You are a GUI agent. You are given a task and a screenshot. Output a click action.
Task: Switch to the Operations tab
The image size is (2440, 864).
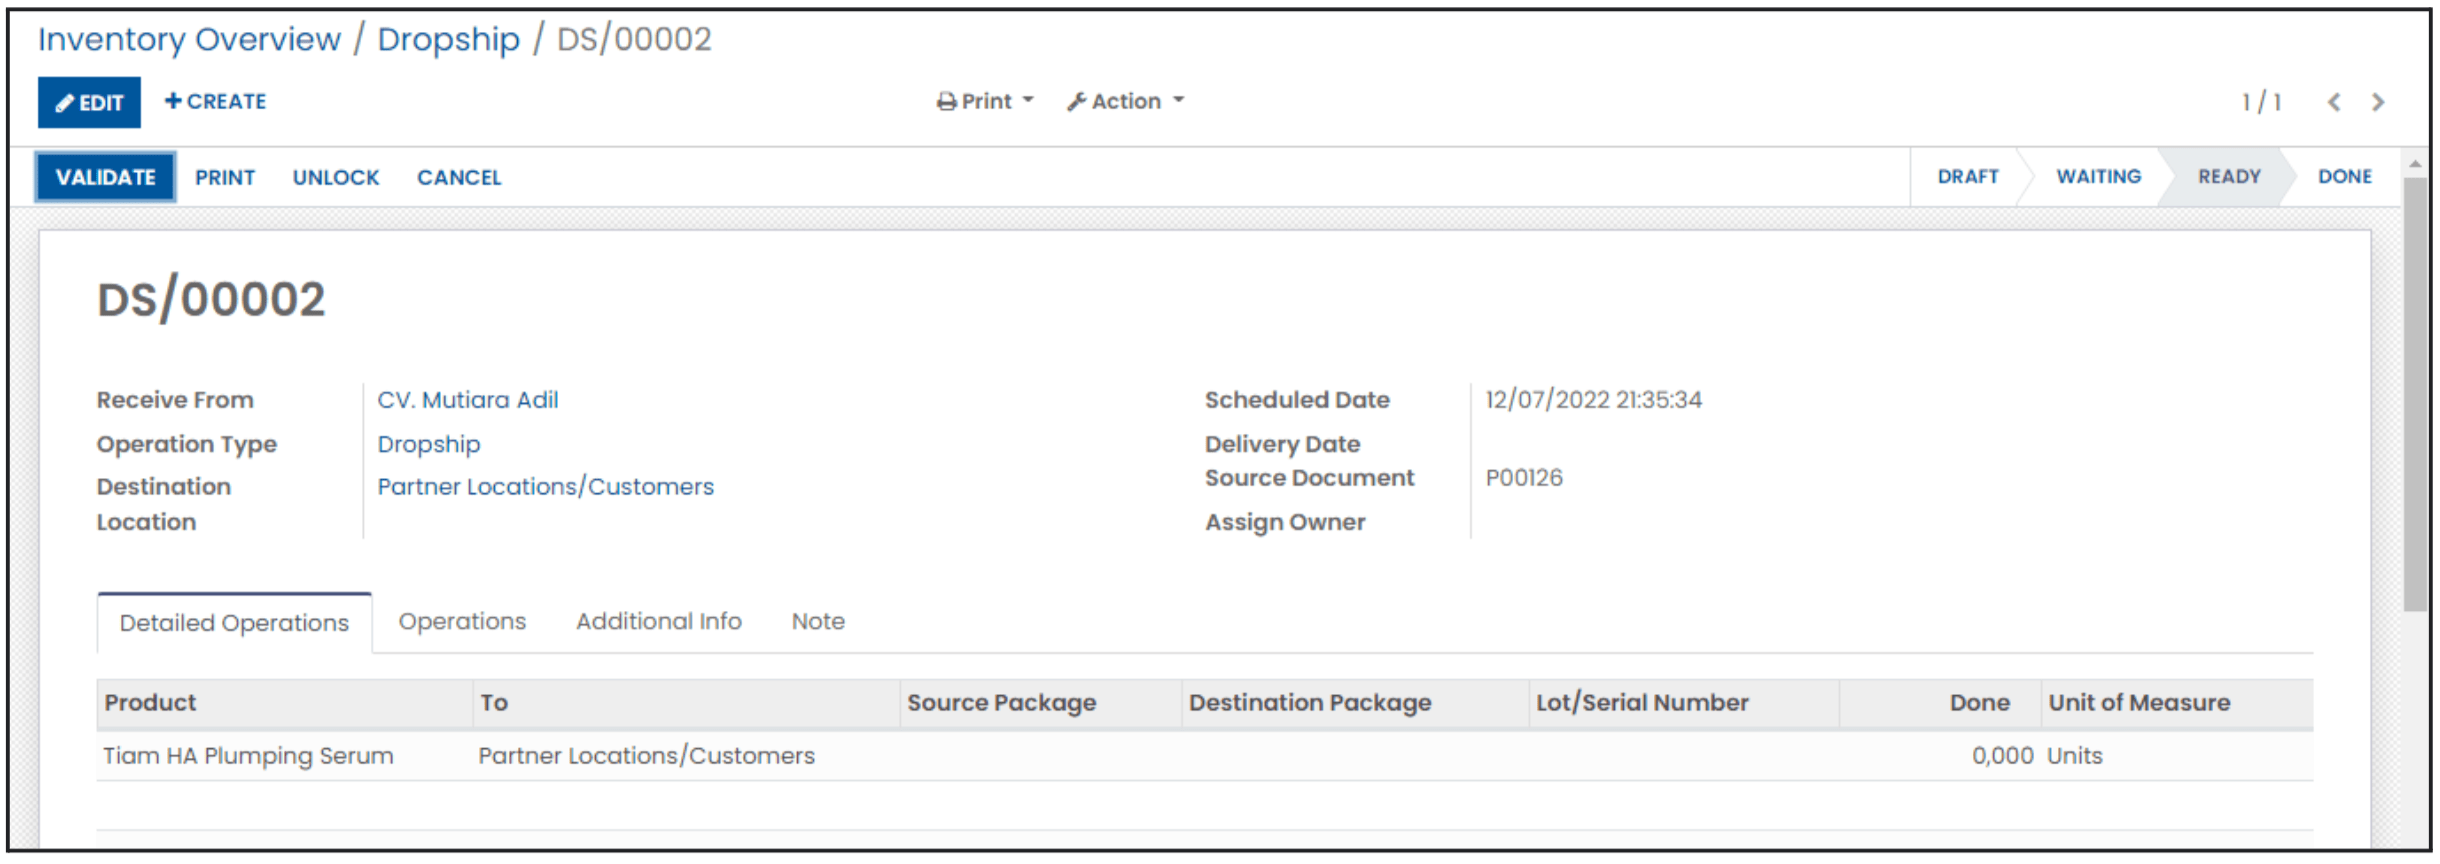click(x=462, y=621)
